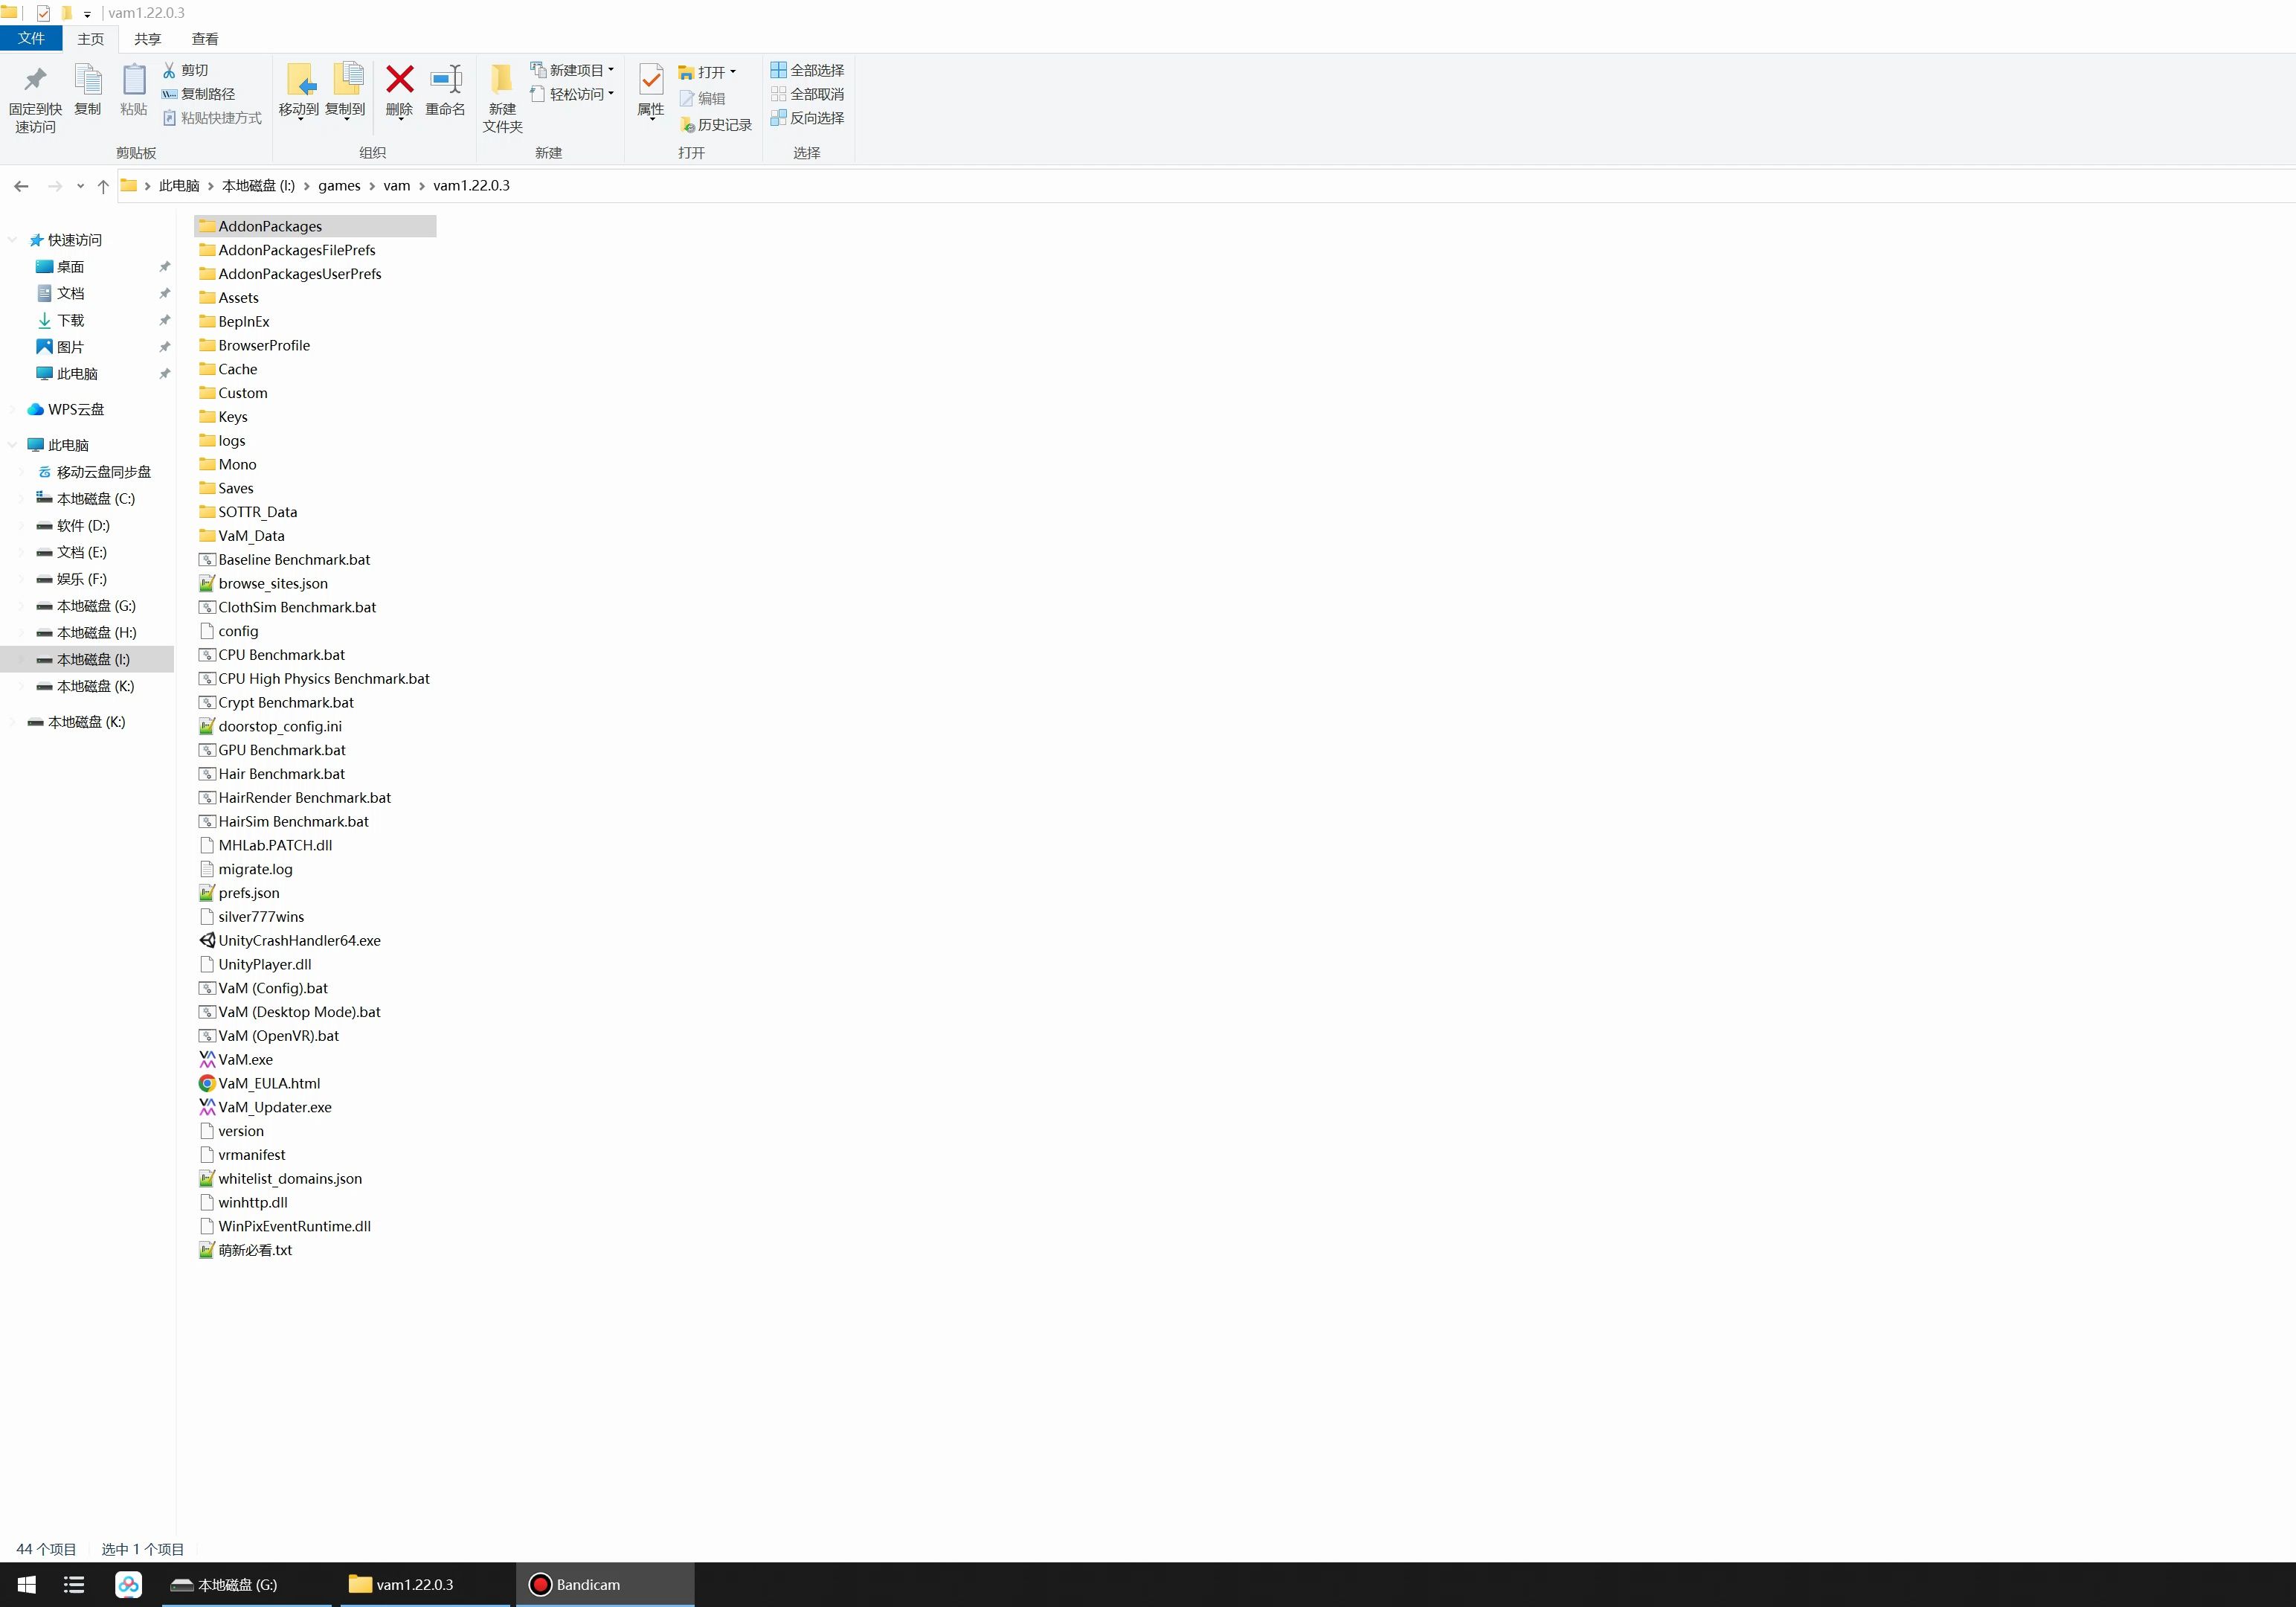Click Edit (编辑) in the ribbon
Image resolution: width=2296 pixels, height=1607 pixels.
click(702, 98)
